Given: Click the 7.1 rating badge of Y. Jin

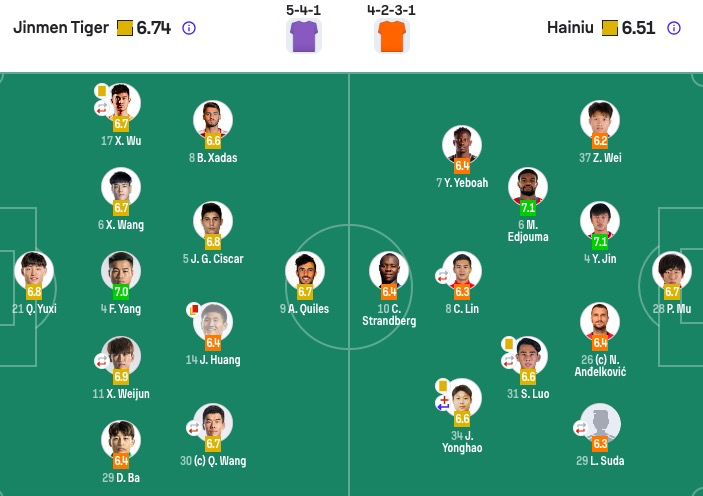Looking at the screenshot, I should [600, 242].
